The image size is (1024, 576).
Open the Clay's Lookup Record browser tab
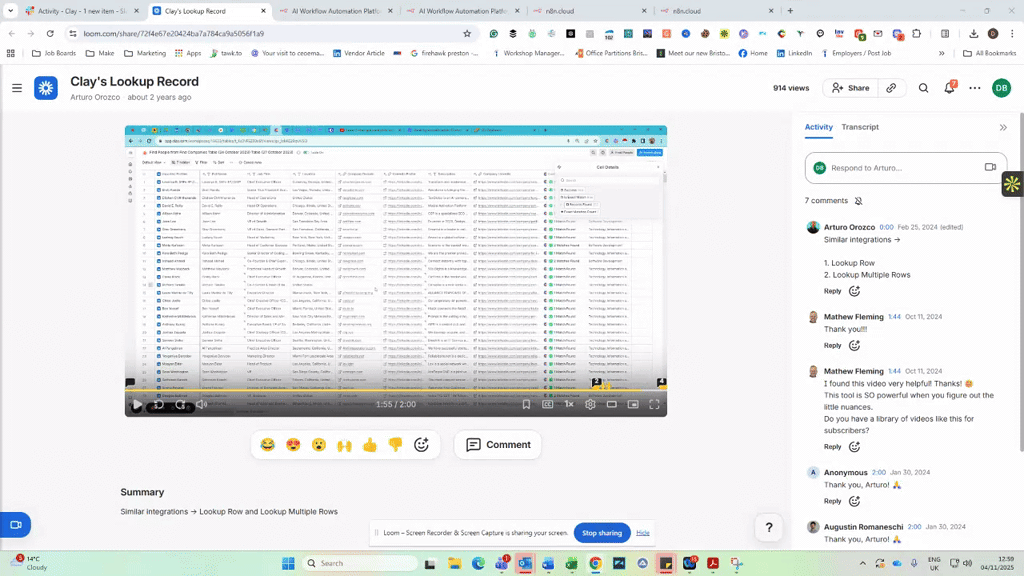coord(205,11)
